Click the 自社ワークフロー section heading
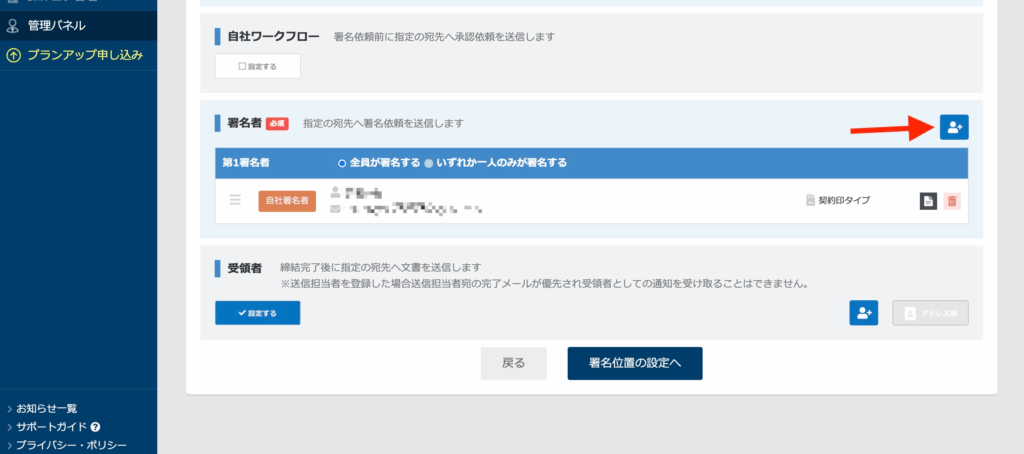Screen dimensions: 1024x454 point(274,37)
